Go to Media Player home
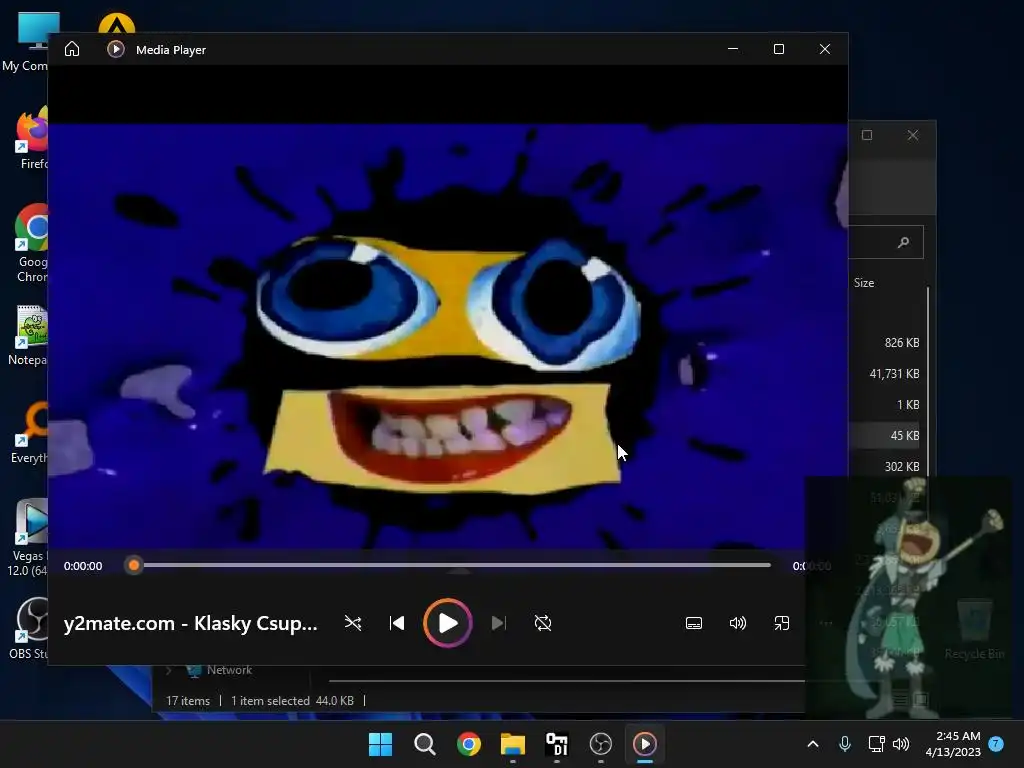Image resolution: width=1024 pixels, height=768 pixels. pyautogui.click(x=72, y=49)
